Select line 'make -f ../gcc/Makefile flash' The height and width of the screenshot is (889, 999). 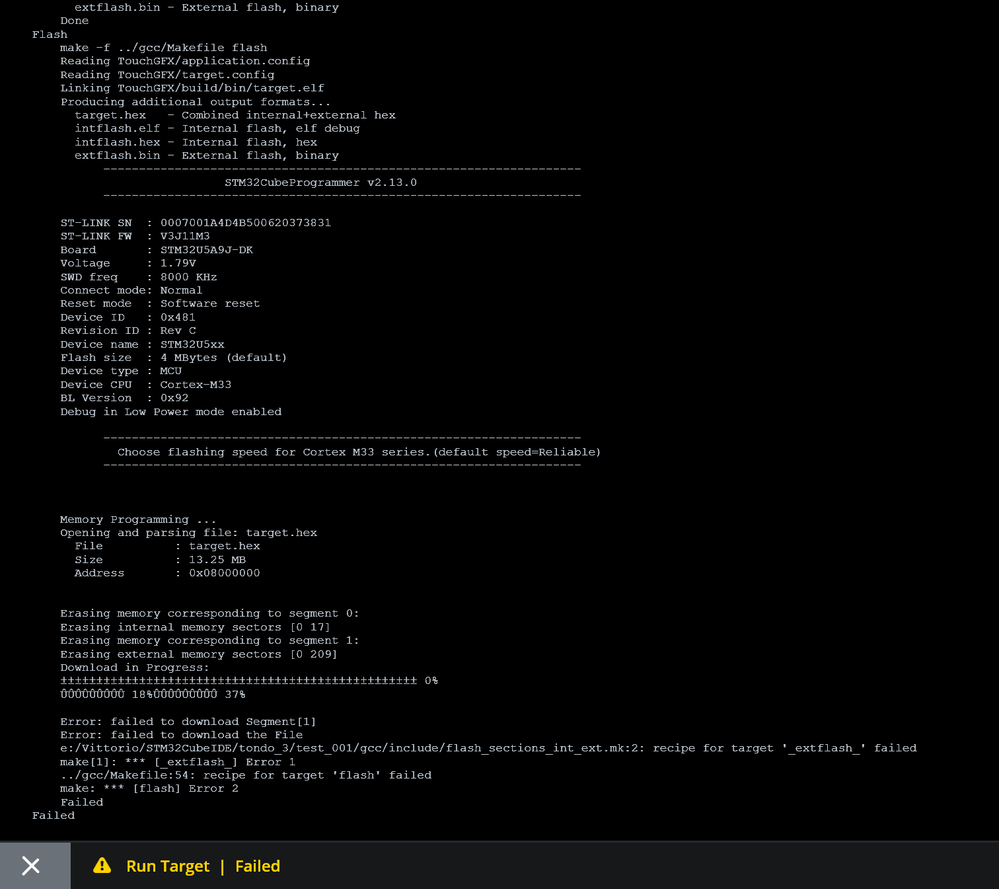pos(164,48)
